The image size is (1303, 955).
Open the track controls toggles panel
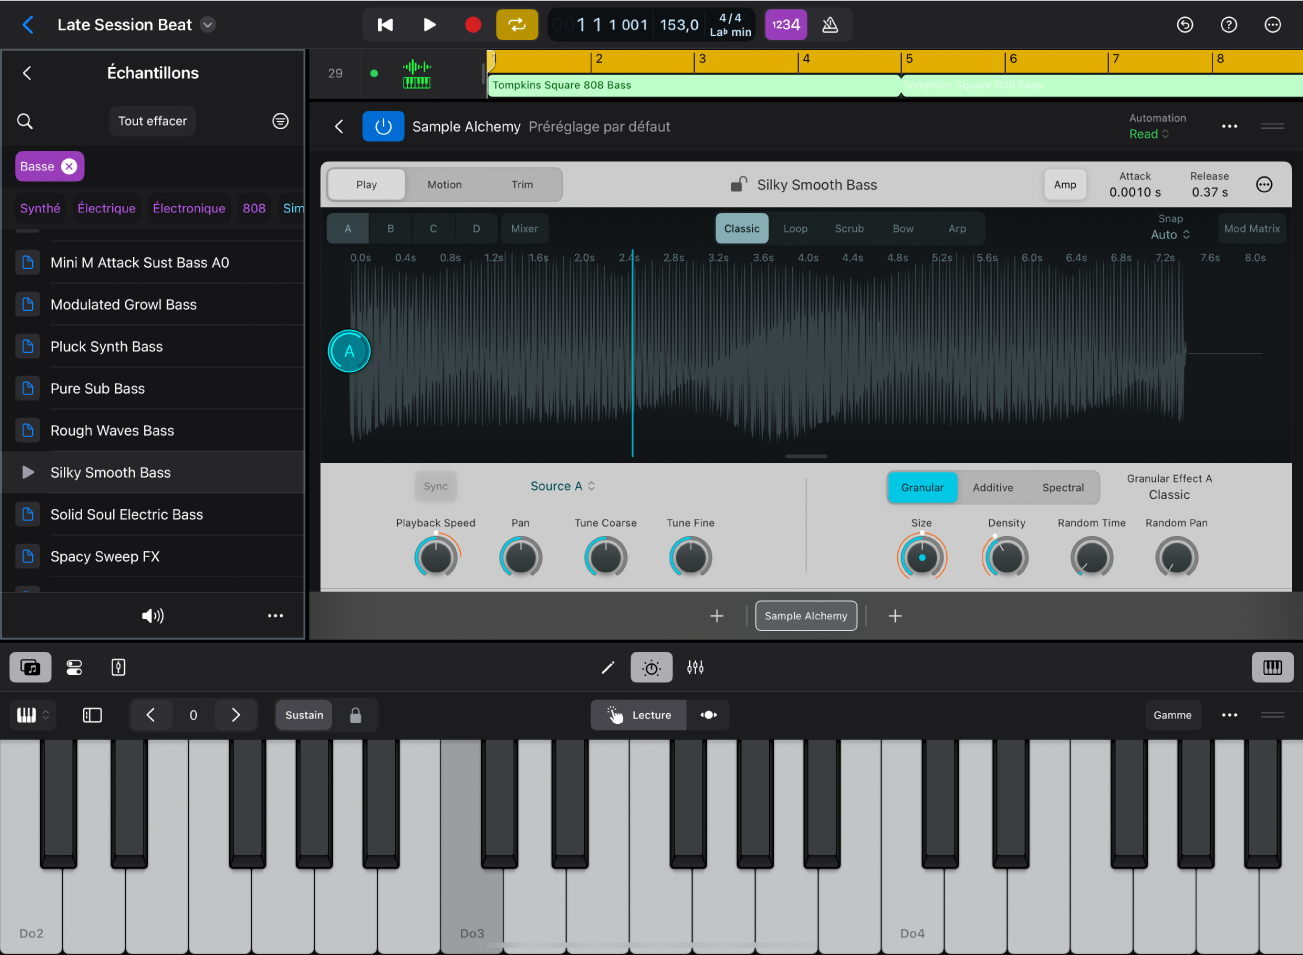(74, 667)
